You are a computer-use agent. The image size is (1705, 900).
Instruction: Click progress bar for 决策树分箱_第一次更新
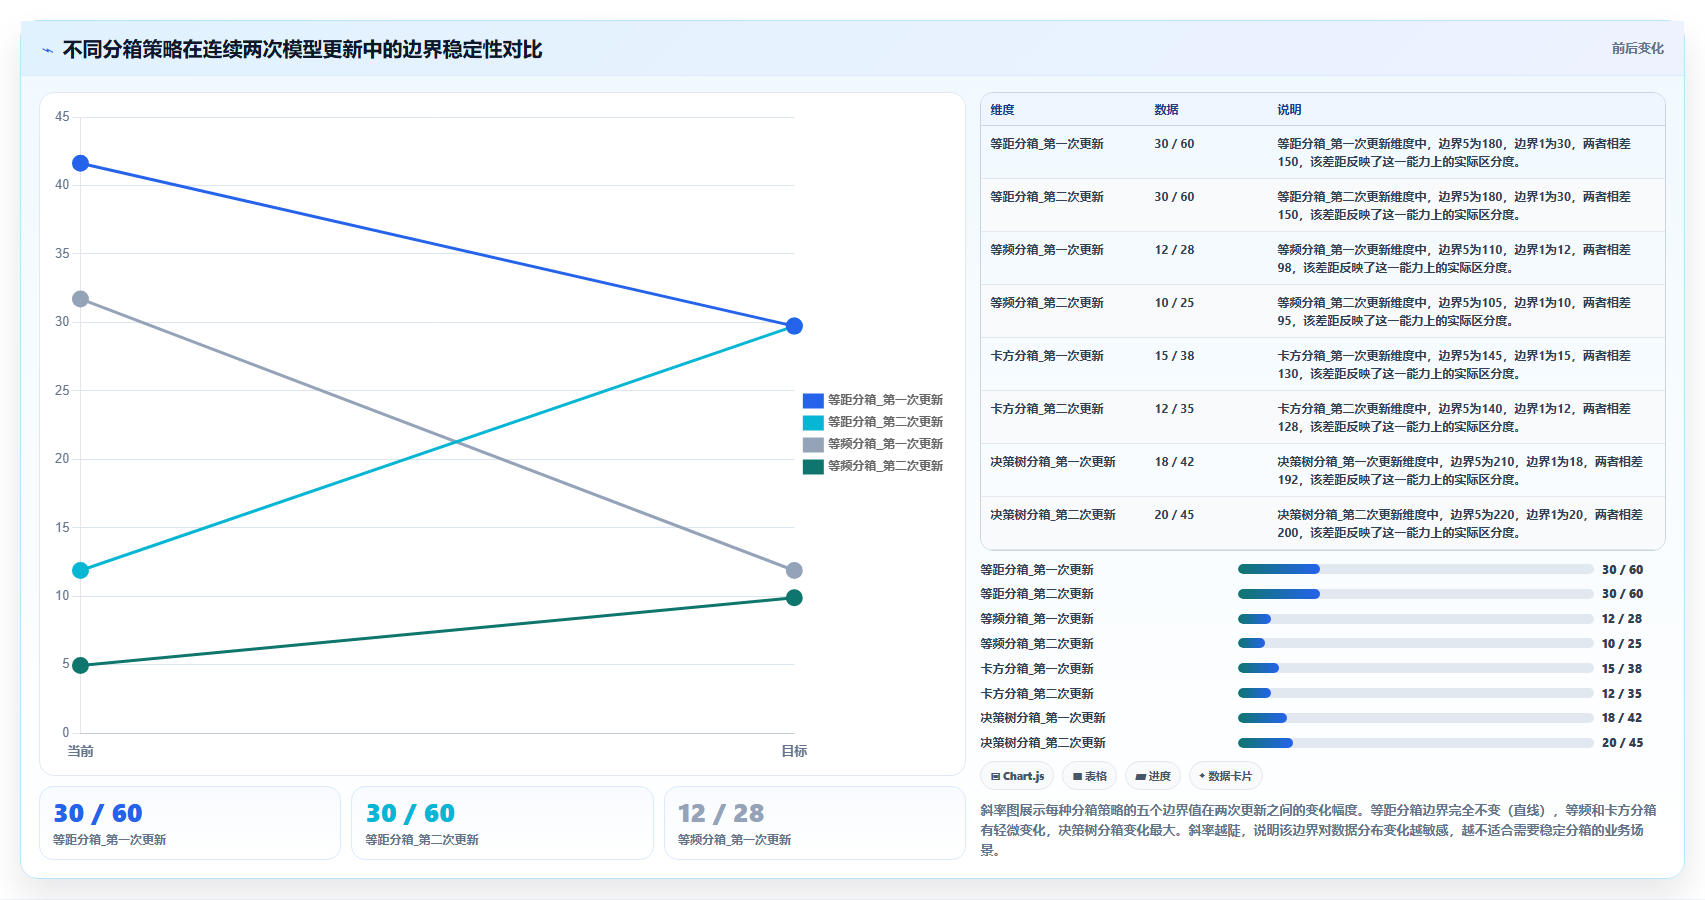click(x=1416, y=718)
